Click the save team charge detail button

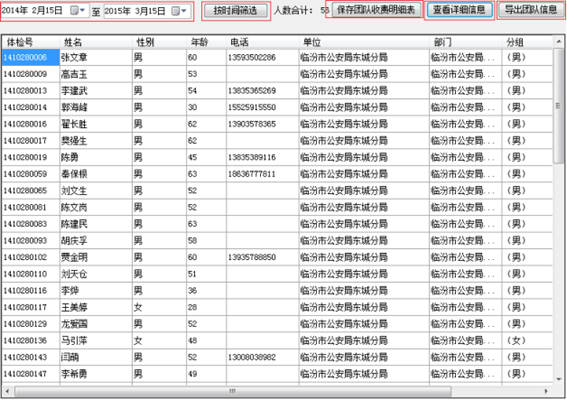tap(376, 10)
